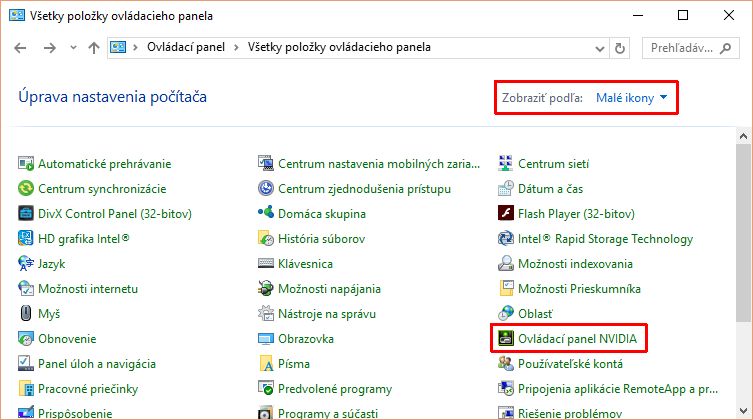Open the Nástroje na správu icon
Viewport: 753px width, 420px height.
(266, 313)
